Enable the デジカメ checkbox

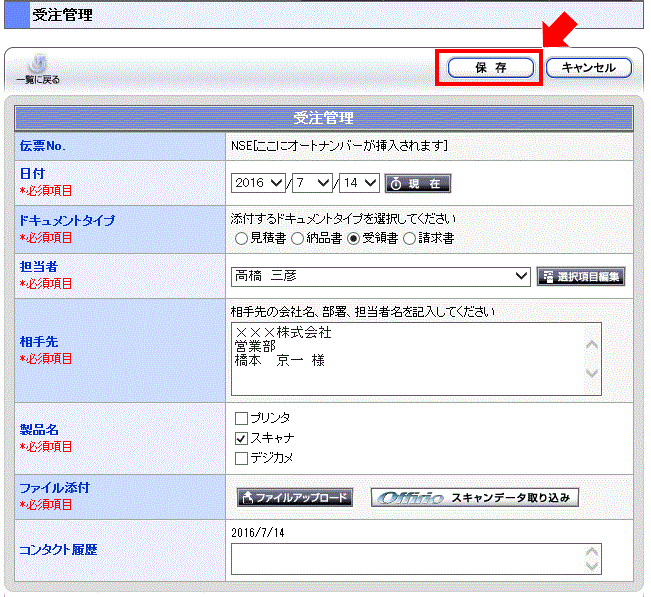point(240,458)
